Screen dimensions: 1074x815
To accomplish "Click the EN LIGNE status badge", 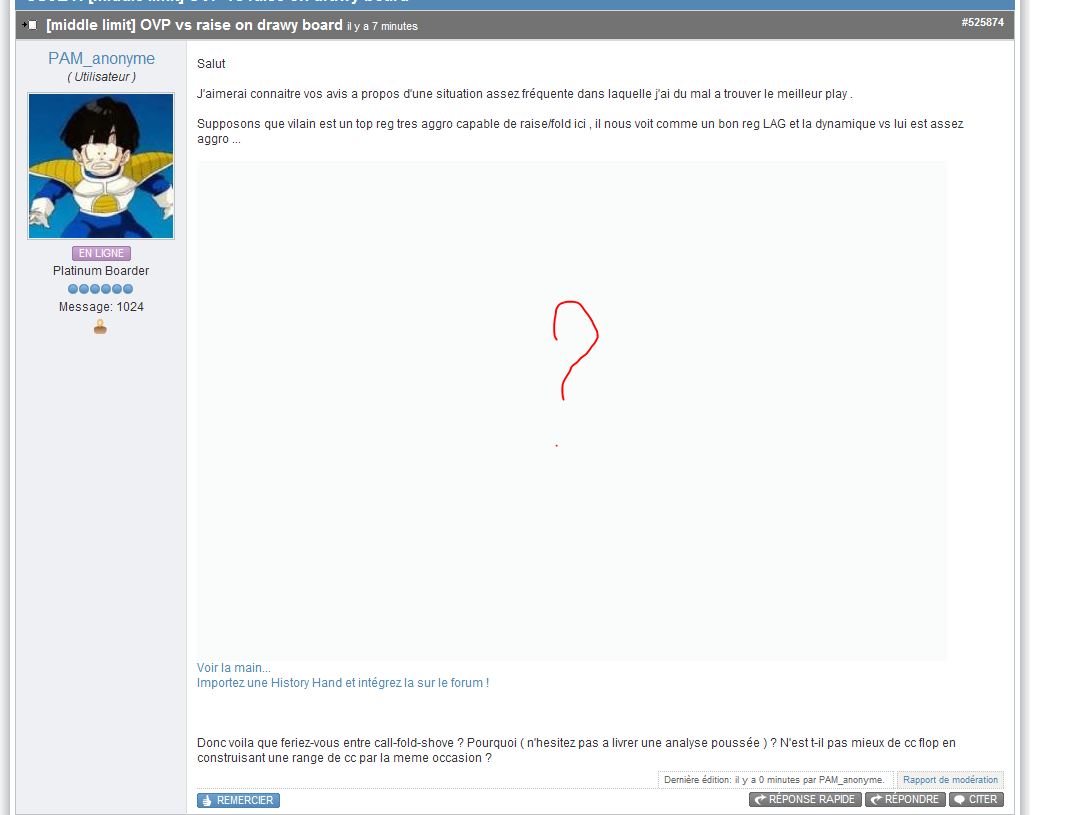I will [x=101, y=253].
